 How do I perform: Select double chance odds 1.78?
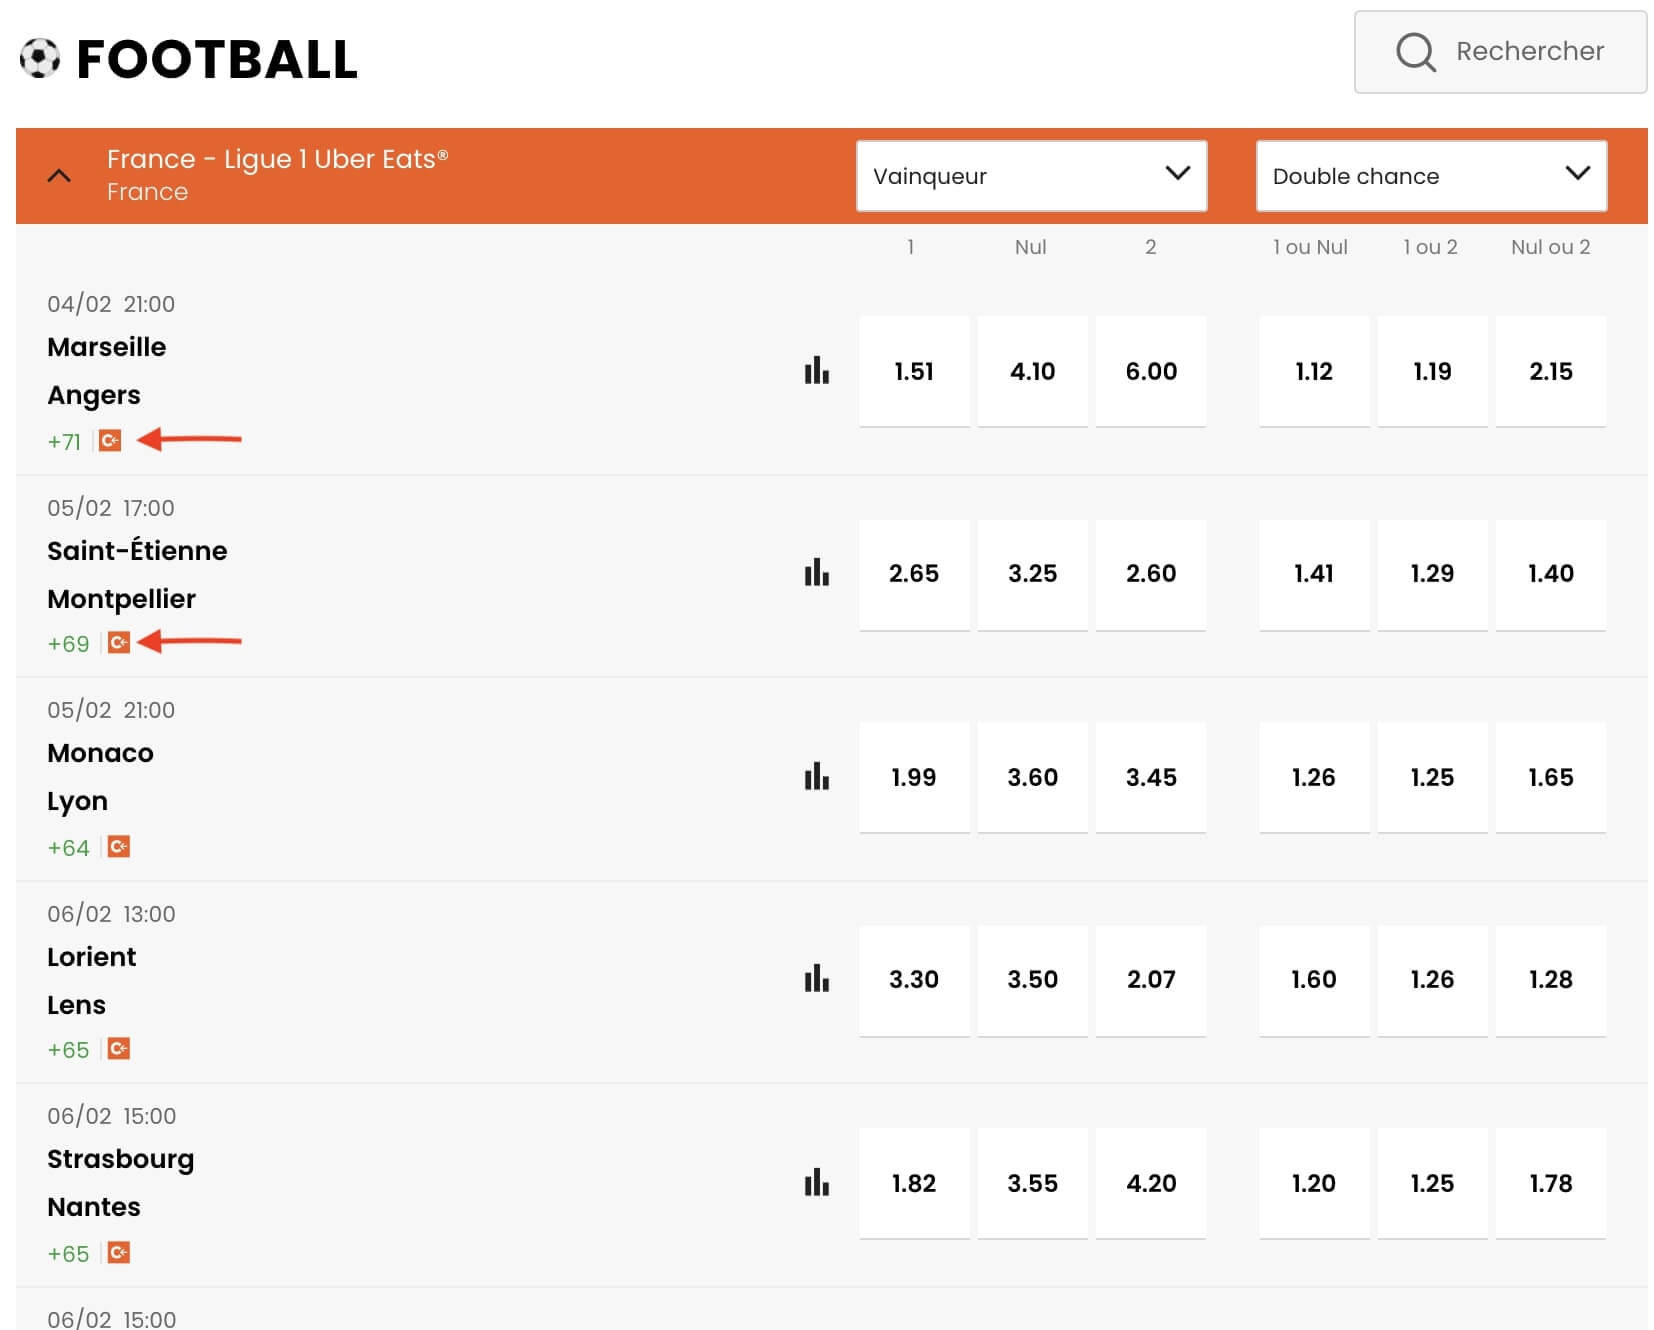(1551, 1183)
